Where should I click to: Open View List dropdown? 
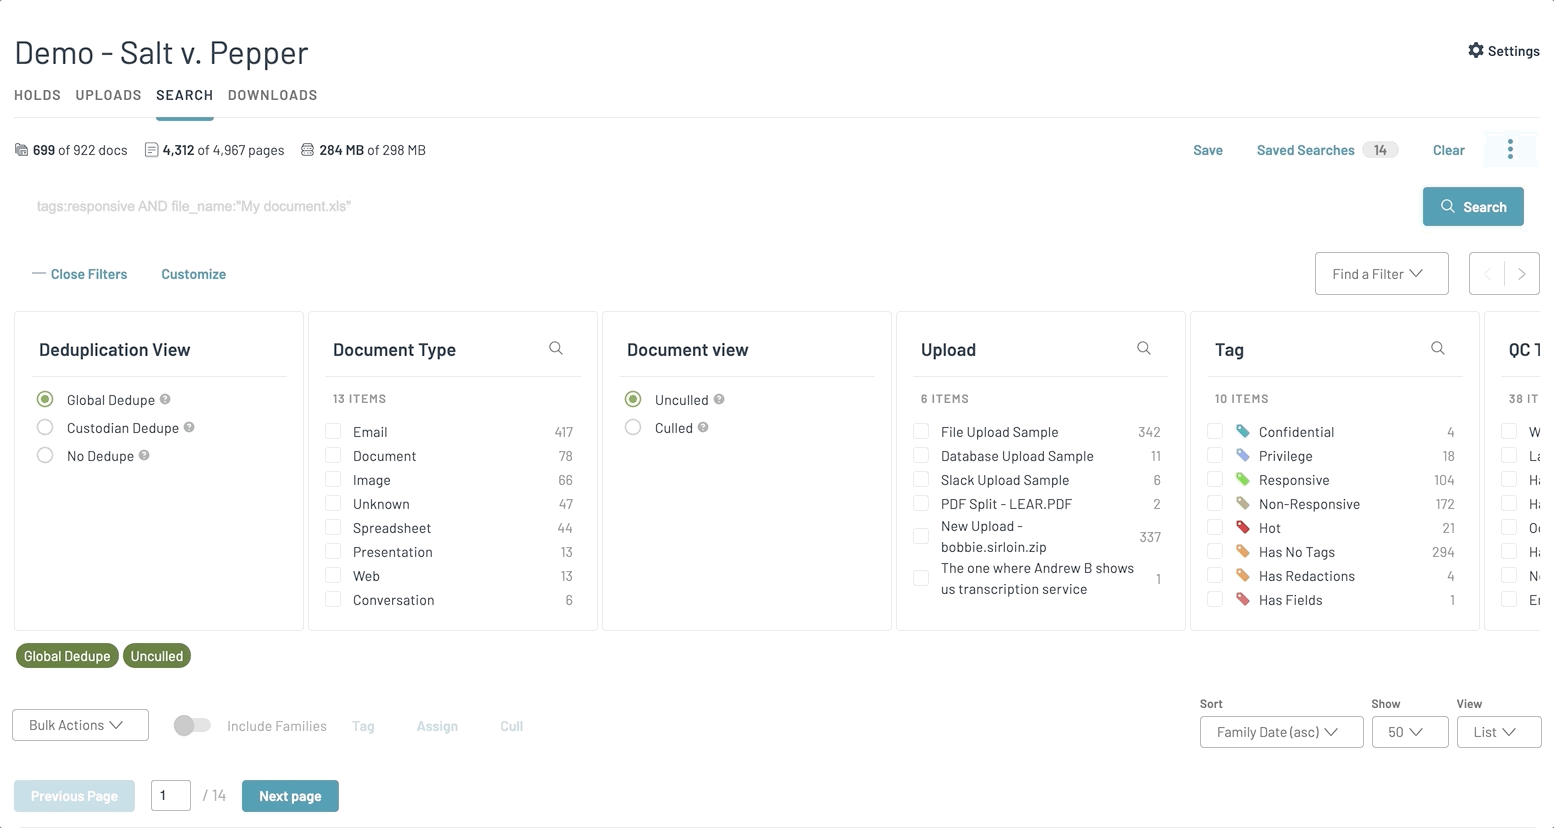1499,732
